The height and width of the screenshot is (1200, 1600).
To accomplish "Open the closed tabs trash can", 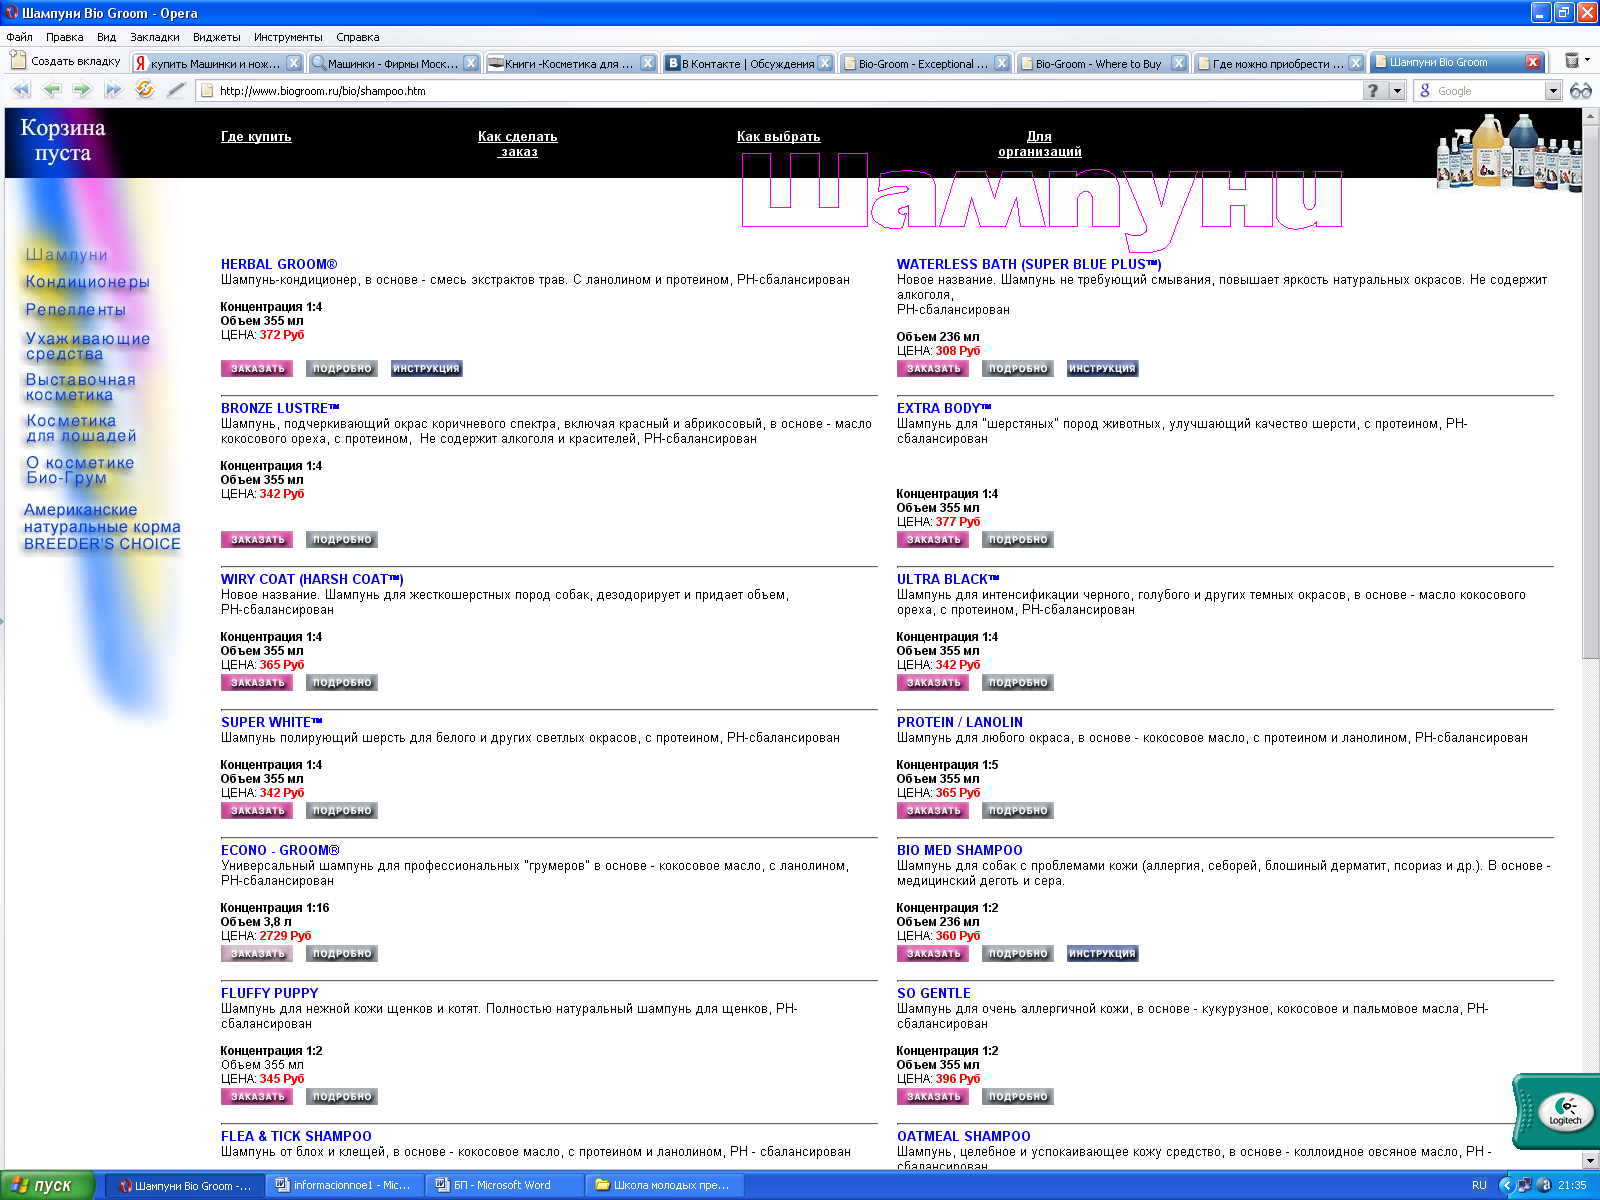I will click(1571, 61).
